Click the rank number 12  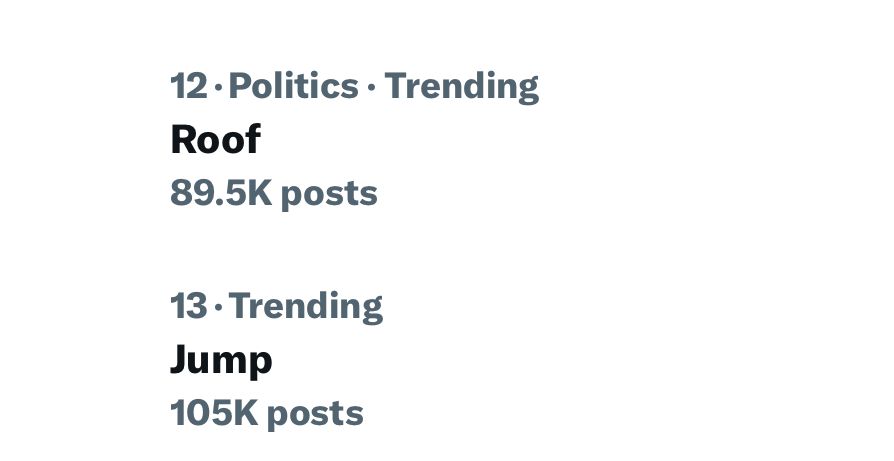point(188,87)
